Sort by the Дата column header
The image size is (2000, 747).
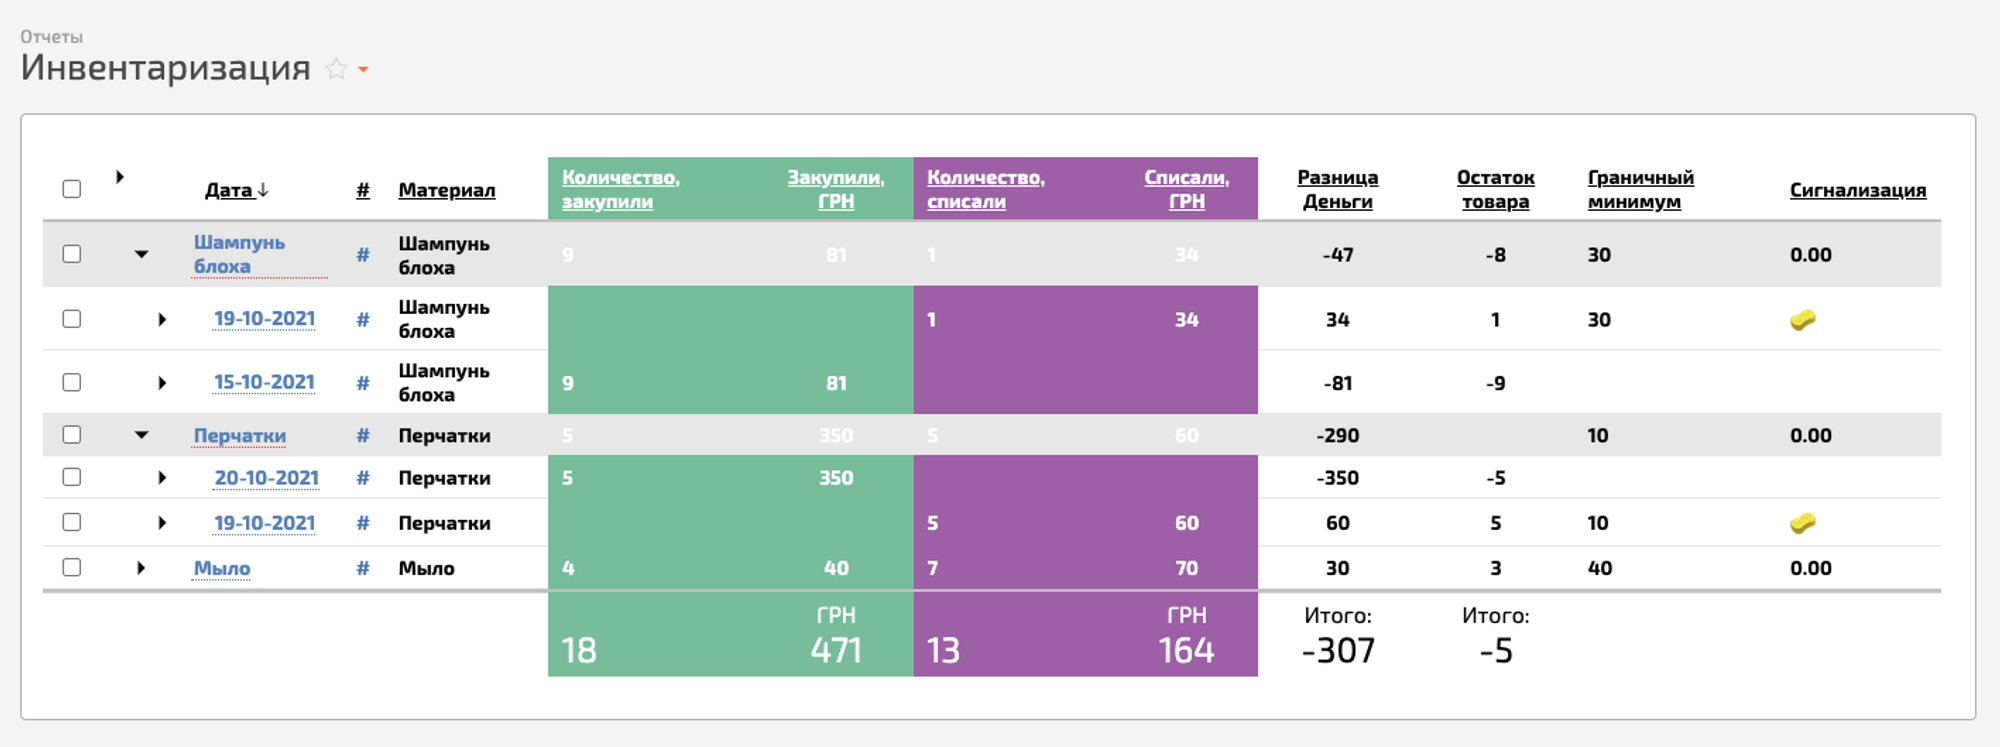[x=229, y=190]
